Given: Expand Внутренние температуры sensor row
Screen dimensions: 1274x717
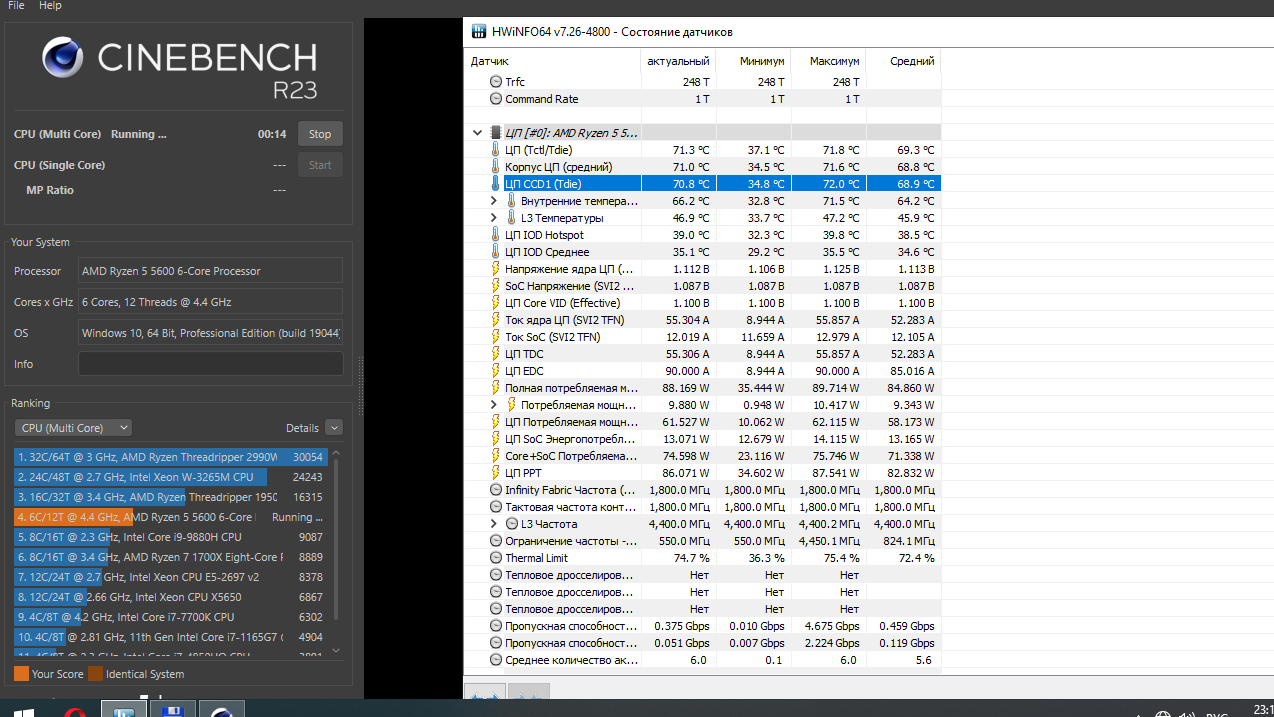Looking at the screenshot, I should (494, 201).
